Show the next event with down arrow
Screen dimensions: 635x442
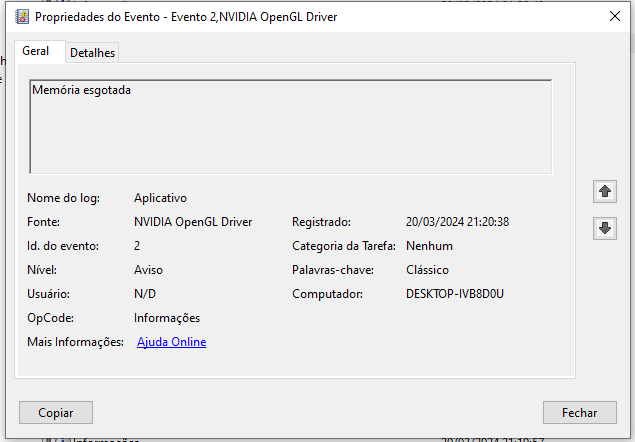coord(605,228)
